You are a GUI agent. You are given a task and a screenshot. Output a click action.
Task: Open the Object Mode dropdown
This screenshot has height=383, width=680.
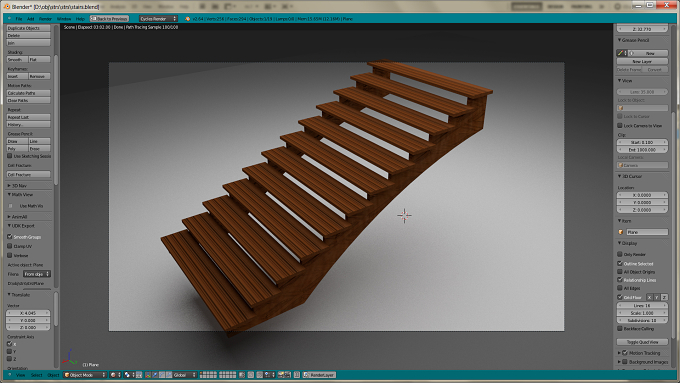click(85, 375)
